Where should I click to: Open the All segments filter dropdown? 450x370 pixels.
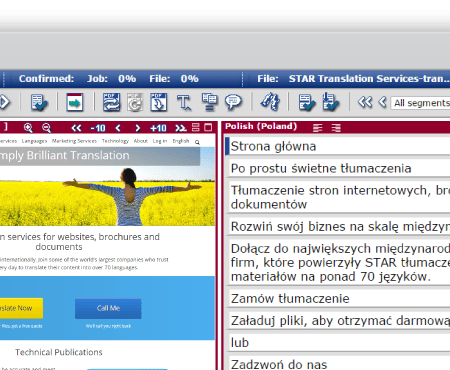pyautogui.click(x=421, y=103)
